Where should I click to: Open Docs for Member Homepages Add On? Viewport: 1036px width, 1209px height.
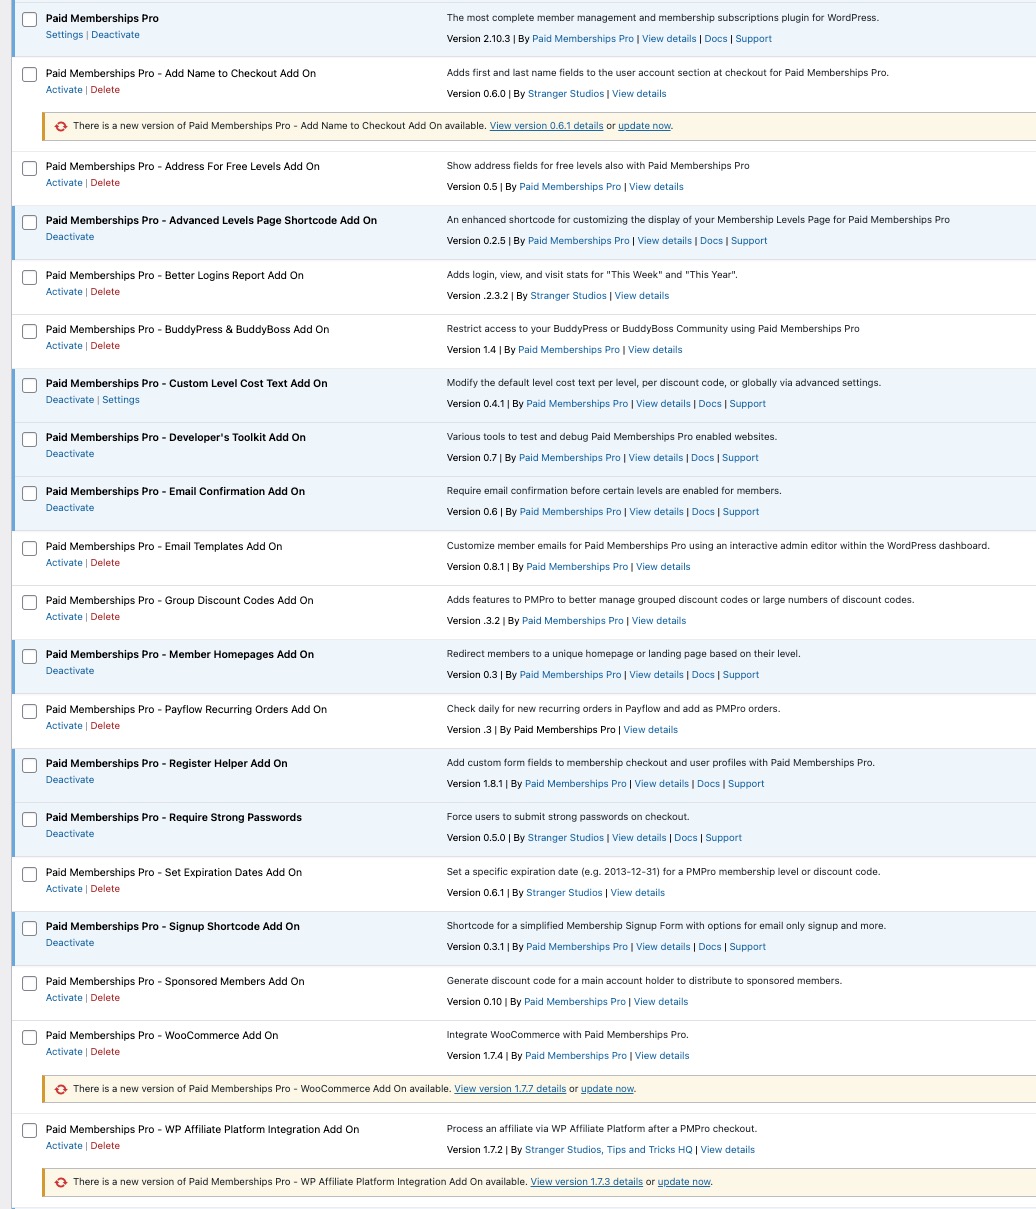tap(704, 675)
